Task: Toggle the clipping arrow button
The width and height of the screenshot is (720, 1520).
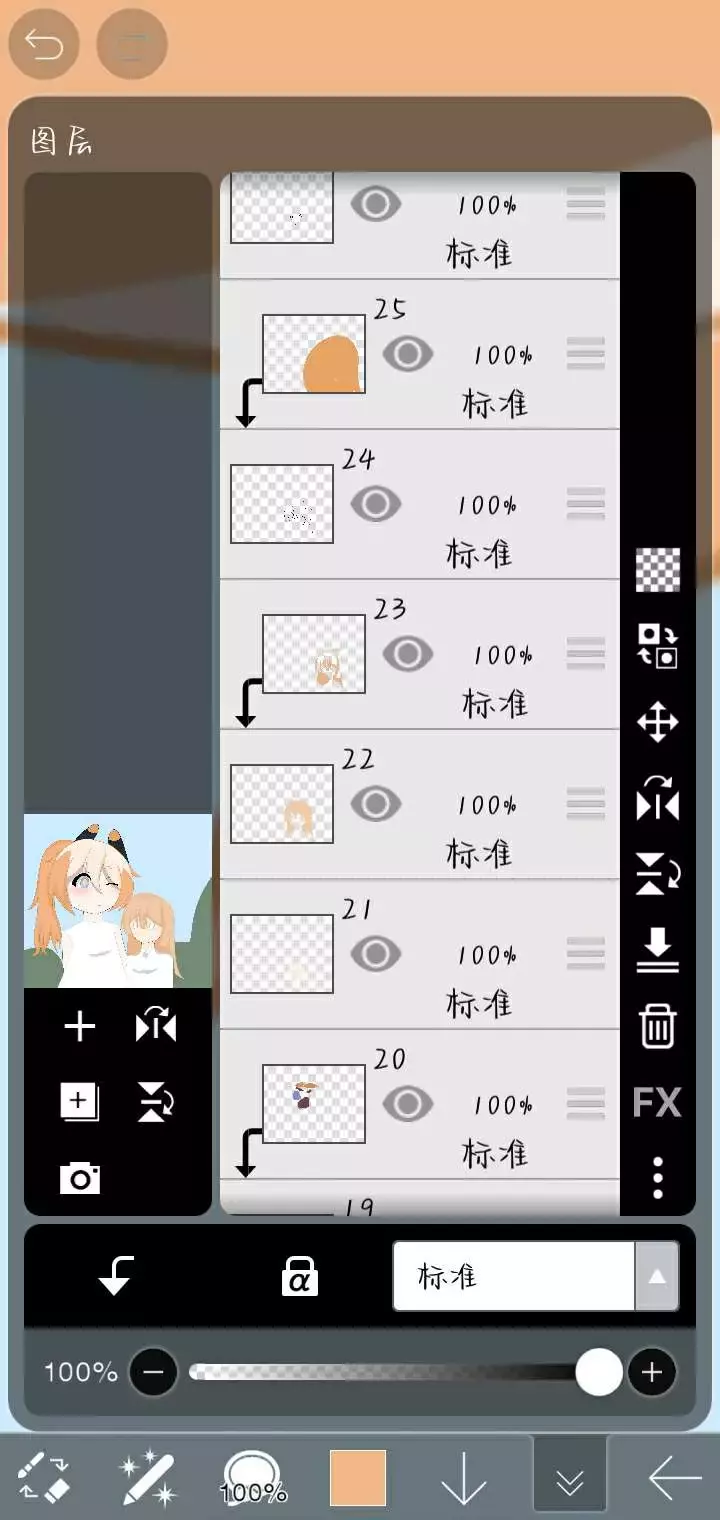Action: [x=116, y=1276]
